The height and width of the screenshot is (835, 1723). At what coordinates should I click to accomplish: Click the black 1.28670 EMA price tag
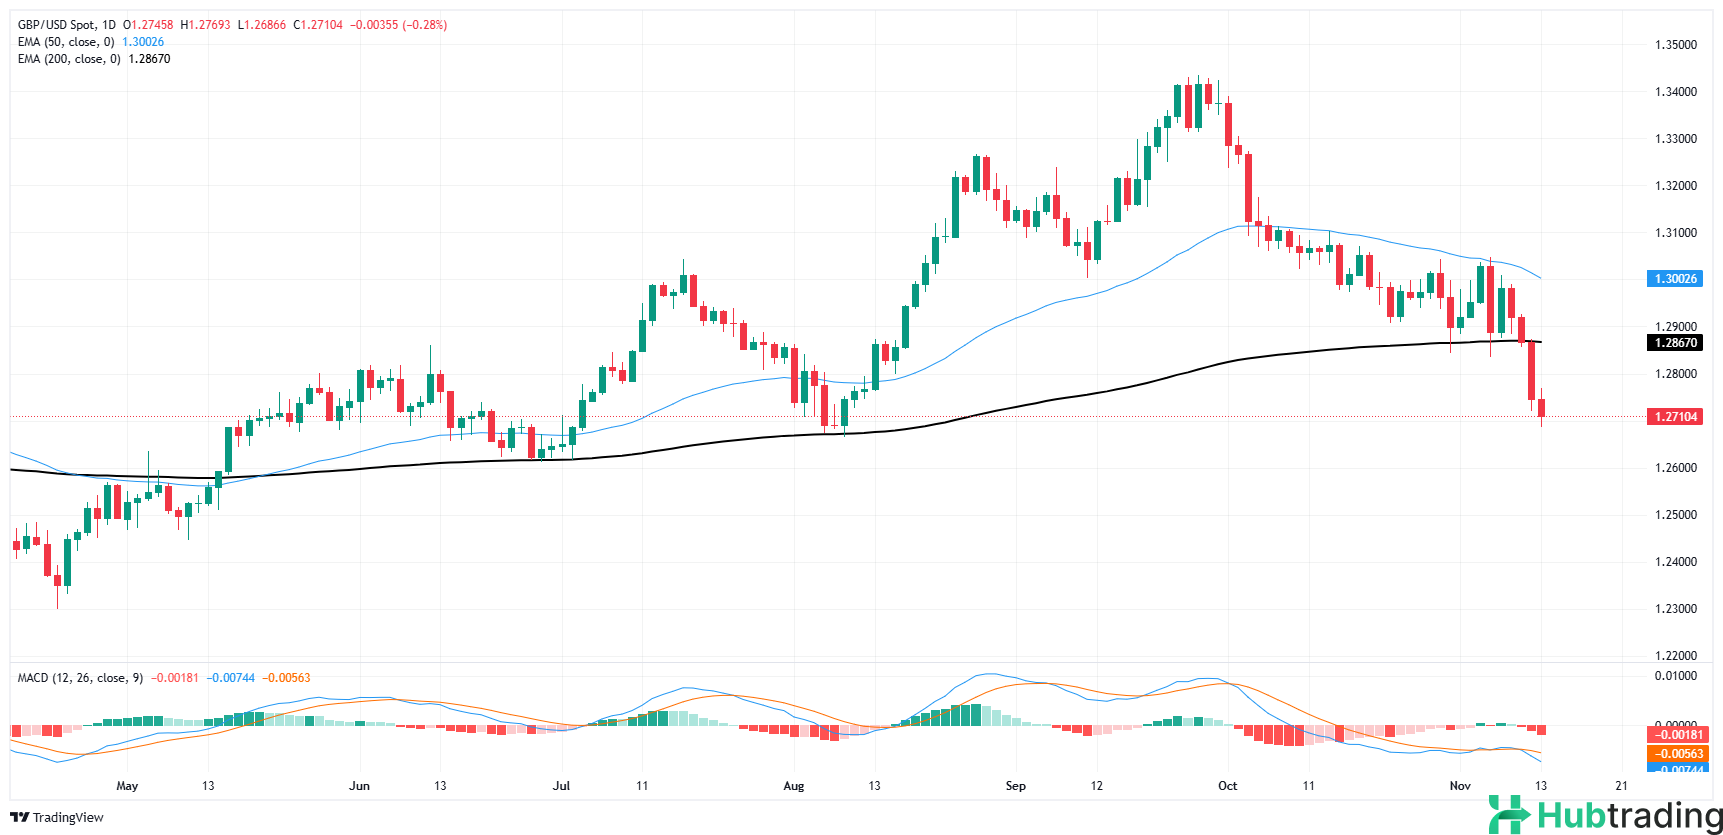[x=1674, y=343]
